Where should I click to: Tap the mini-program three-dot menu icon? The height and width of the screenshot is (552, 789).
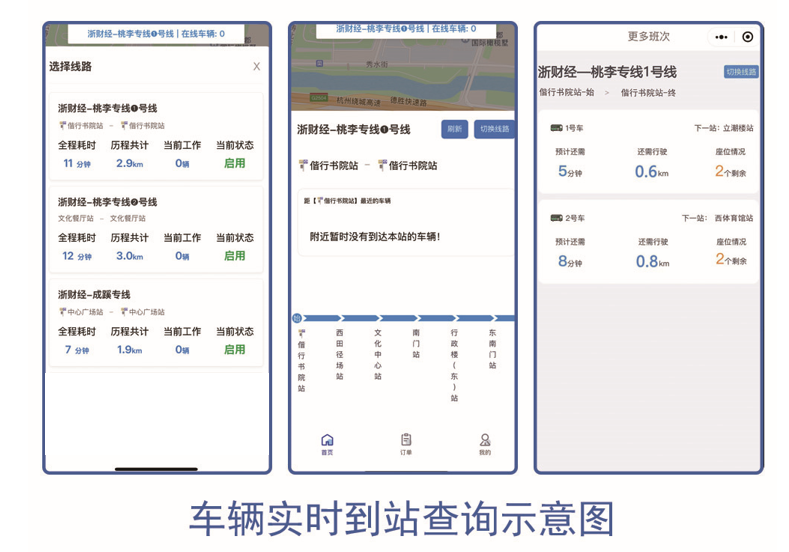[722, 37]
